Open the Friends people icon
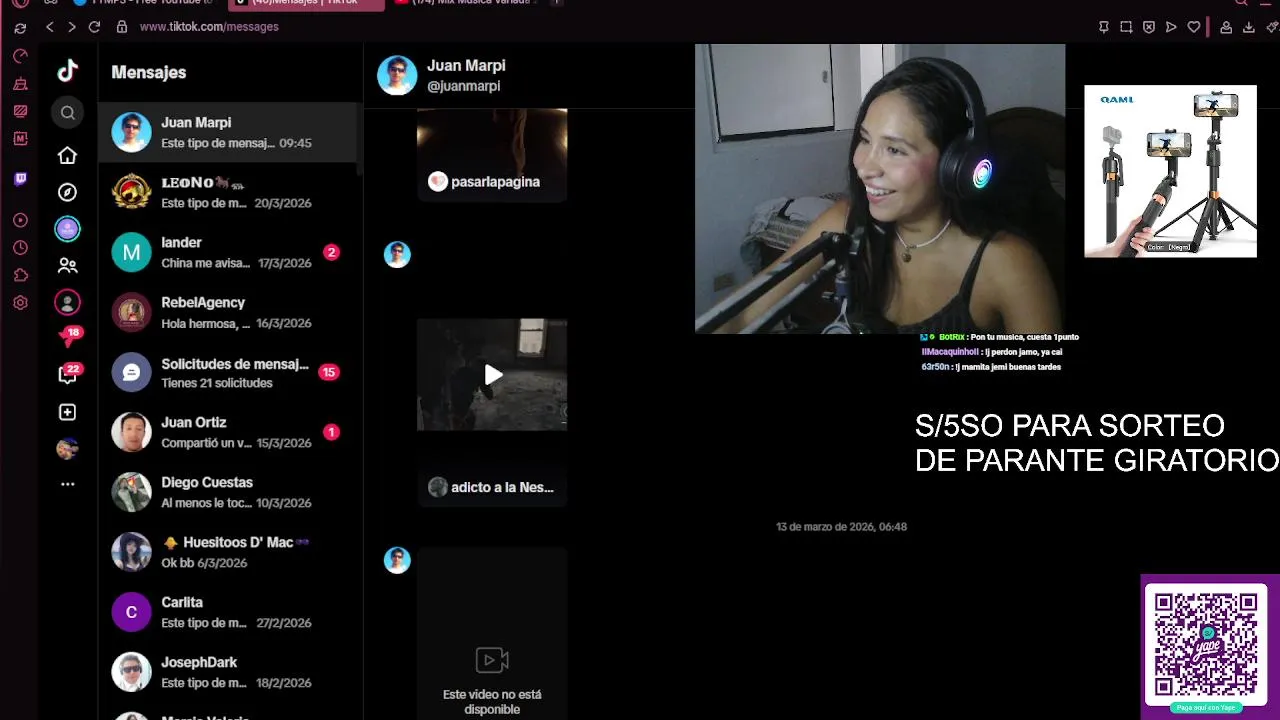This screenshot has width=1280, height=720. pyautogui.click(x=67, y=266)
